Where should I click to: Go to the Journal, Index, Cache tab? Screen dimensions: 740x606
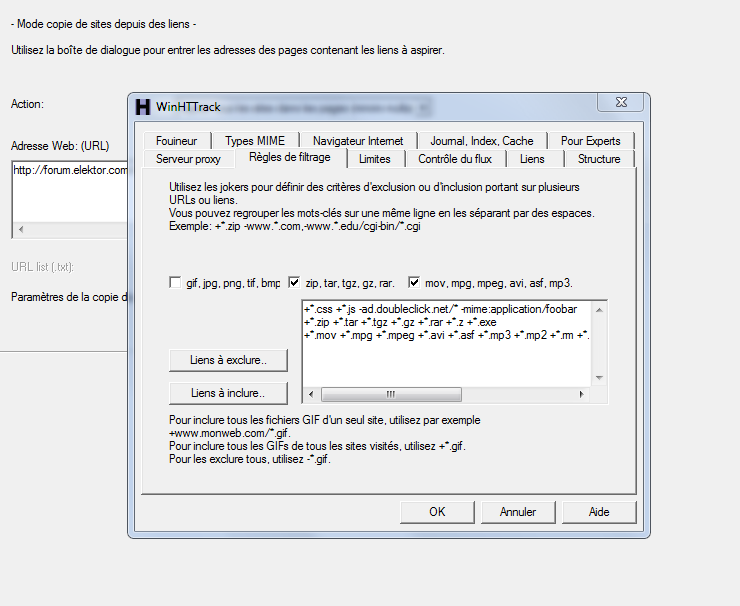coord(482,141)
